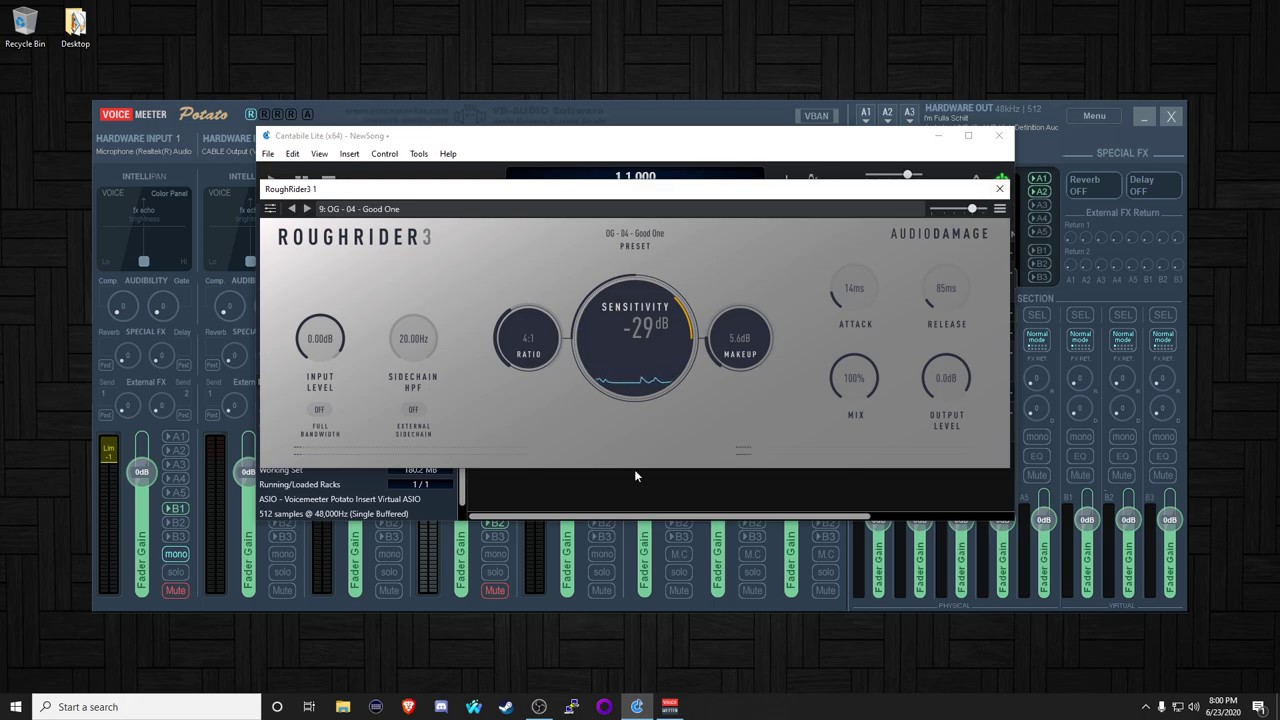
Task: Open Windows Task View
Action: coord(309,707)
